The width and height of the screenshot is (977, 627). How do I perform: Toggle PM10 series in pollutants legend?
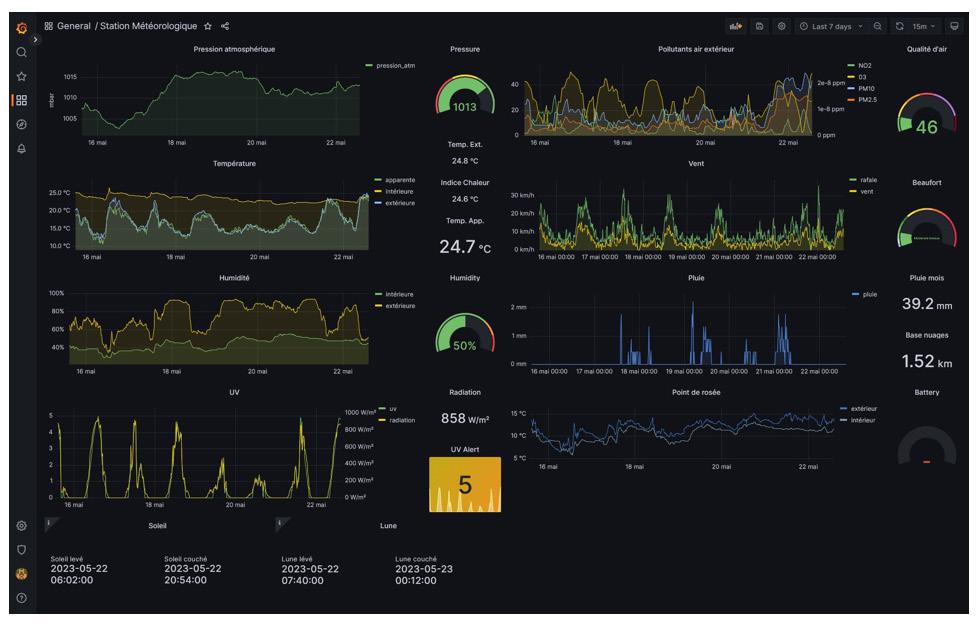tap(865, 89)
